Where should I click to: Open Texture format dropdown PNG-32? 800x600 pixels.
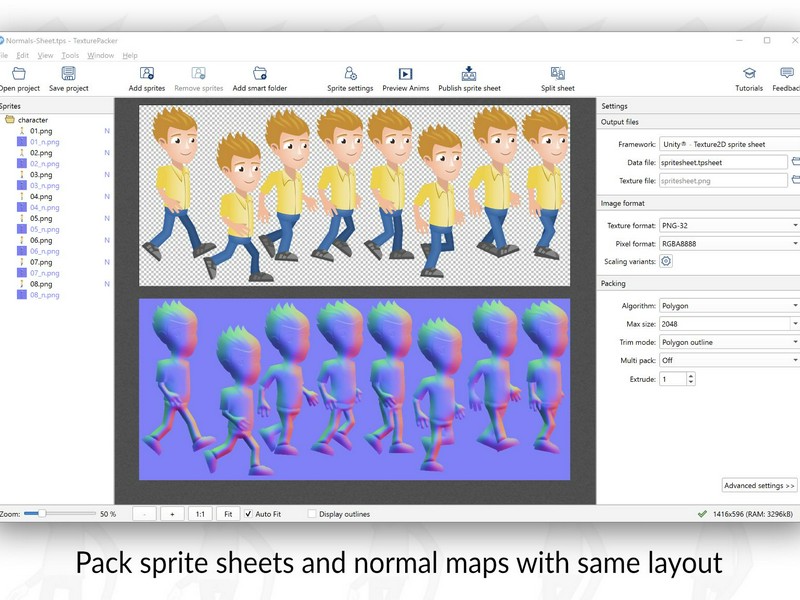730,225
